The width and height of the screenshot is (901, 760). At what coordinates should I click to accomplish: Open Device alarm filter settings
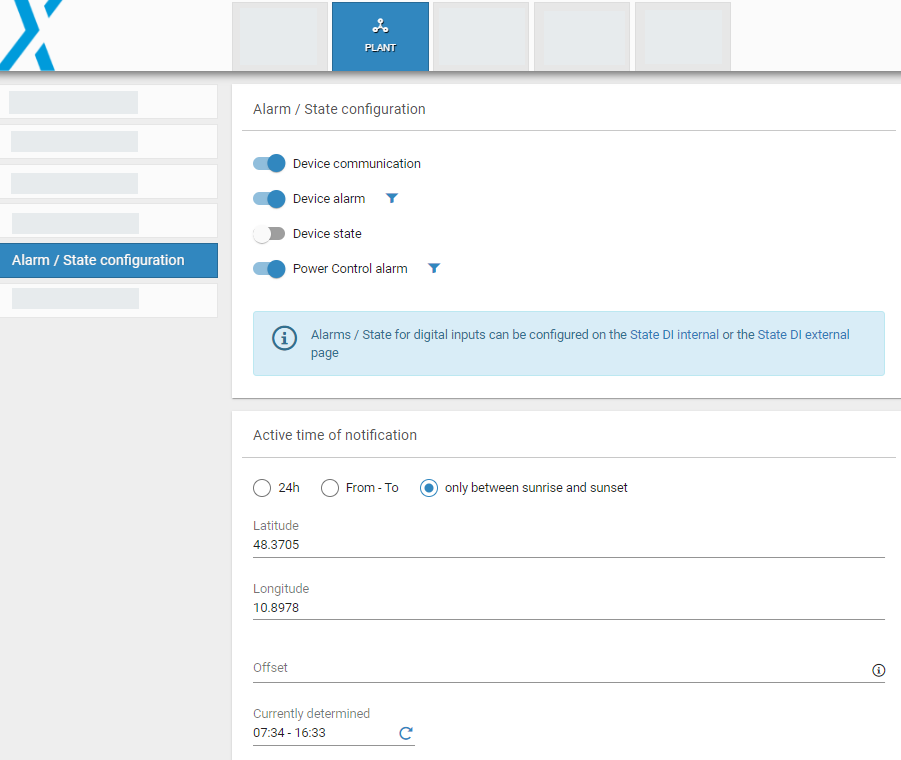pyautogui.click(x=392, y=199)
